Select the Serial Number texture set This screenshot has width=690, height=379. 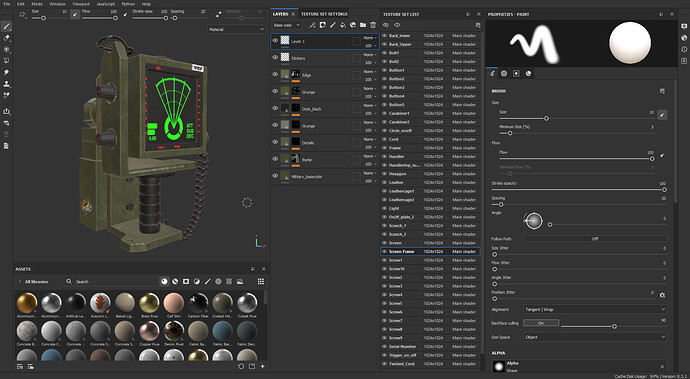click(430, 346)
